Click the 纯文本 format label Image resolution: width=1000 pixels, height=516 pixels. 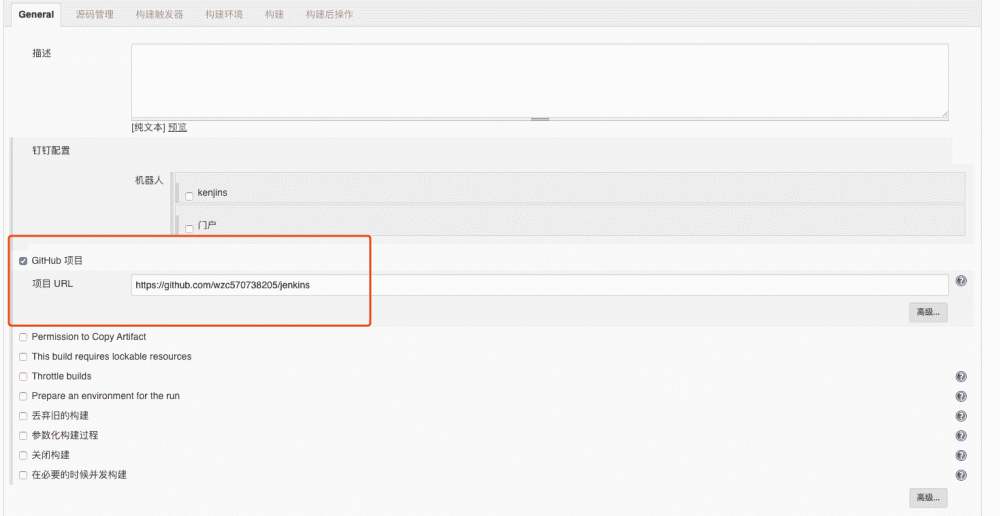(x=149, y=127)
